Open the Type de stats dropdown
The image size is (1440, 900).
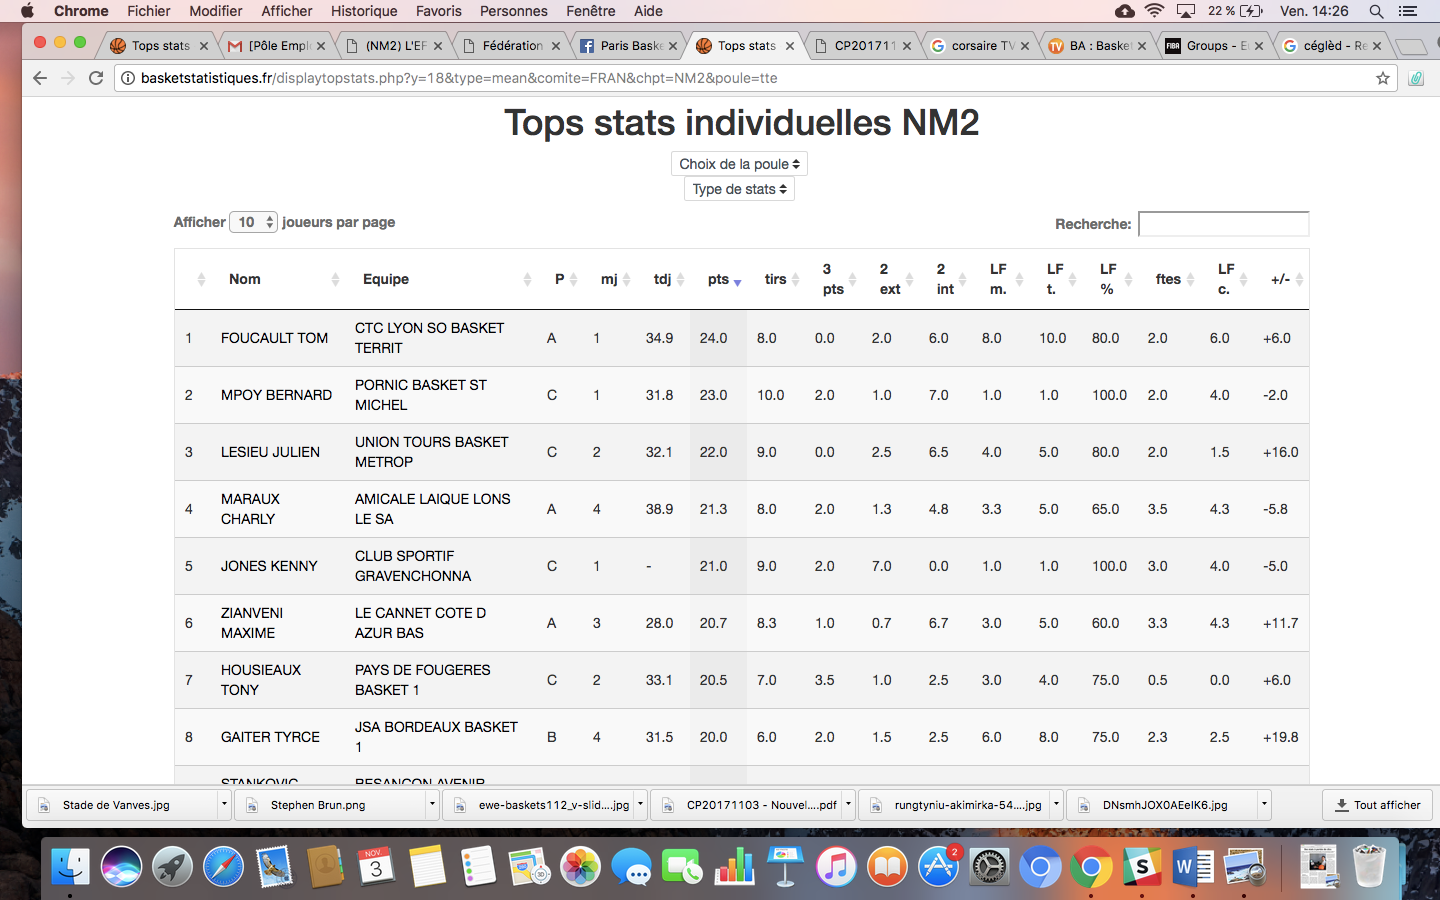pos(739,189)
